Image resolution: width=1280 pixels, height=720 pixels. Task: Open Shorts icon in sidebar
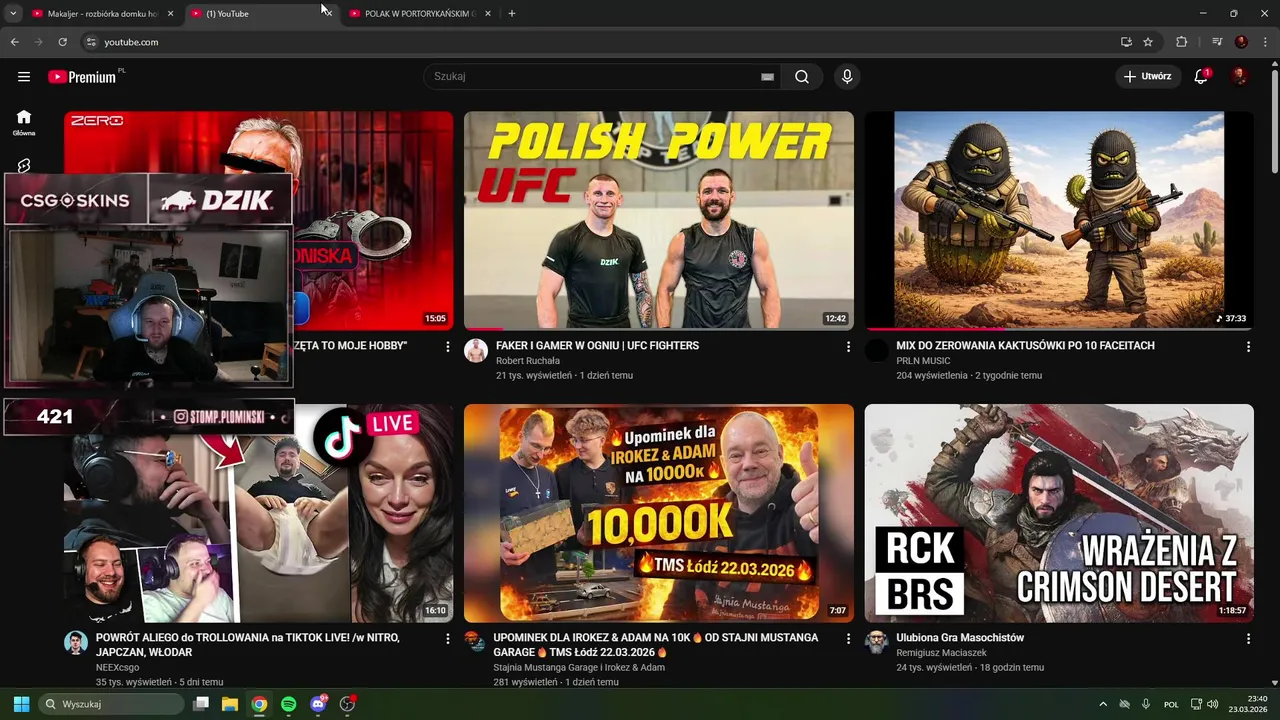tap(24, 166)
